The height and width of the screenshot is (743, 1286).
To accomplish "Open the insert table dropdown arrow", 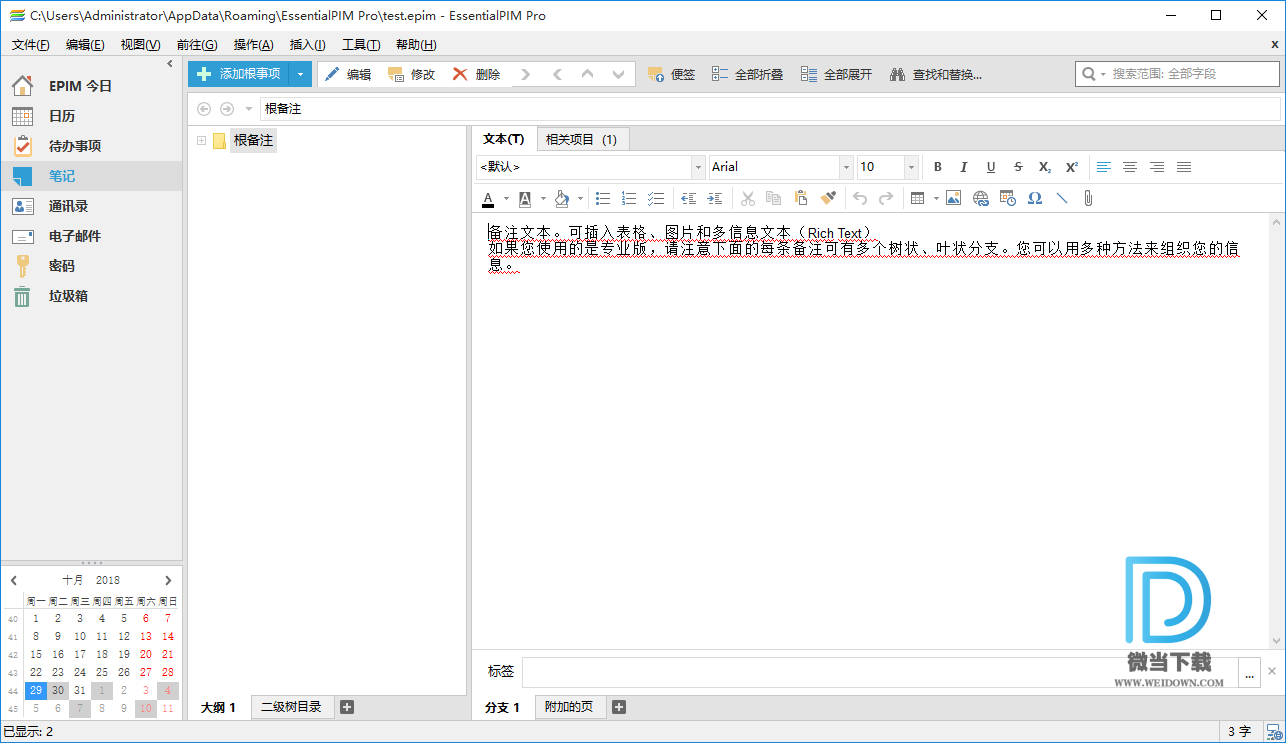I will coord(936,198).
